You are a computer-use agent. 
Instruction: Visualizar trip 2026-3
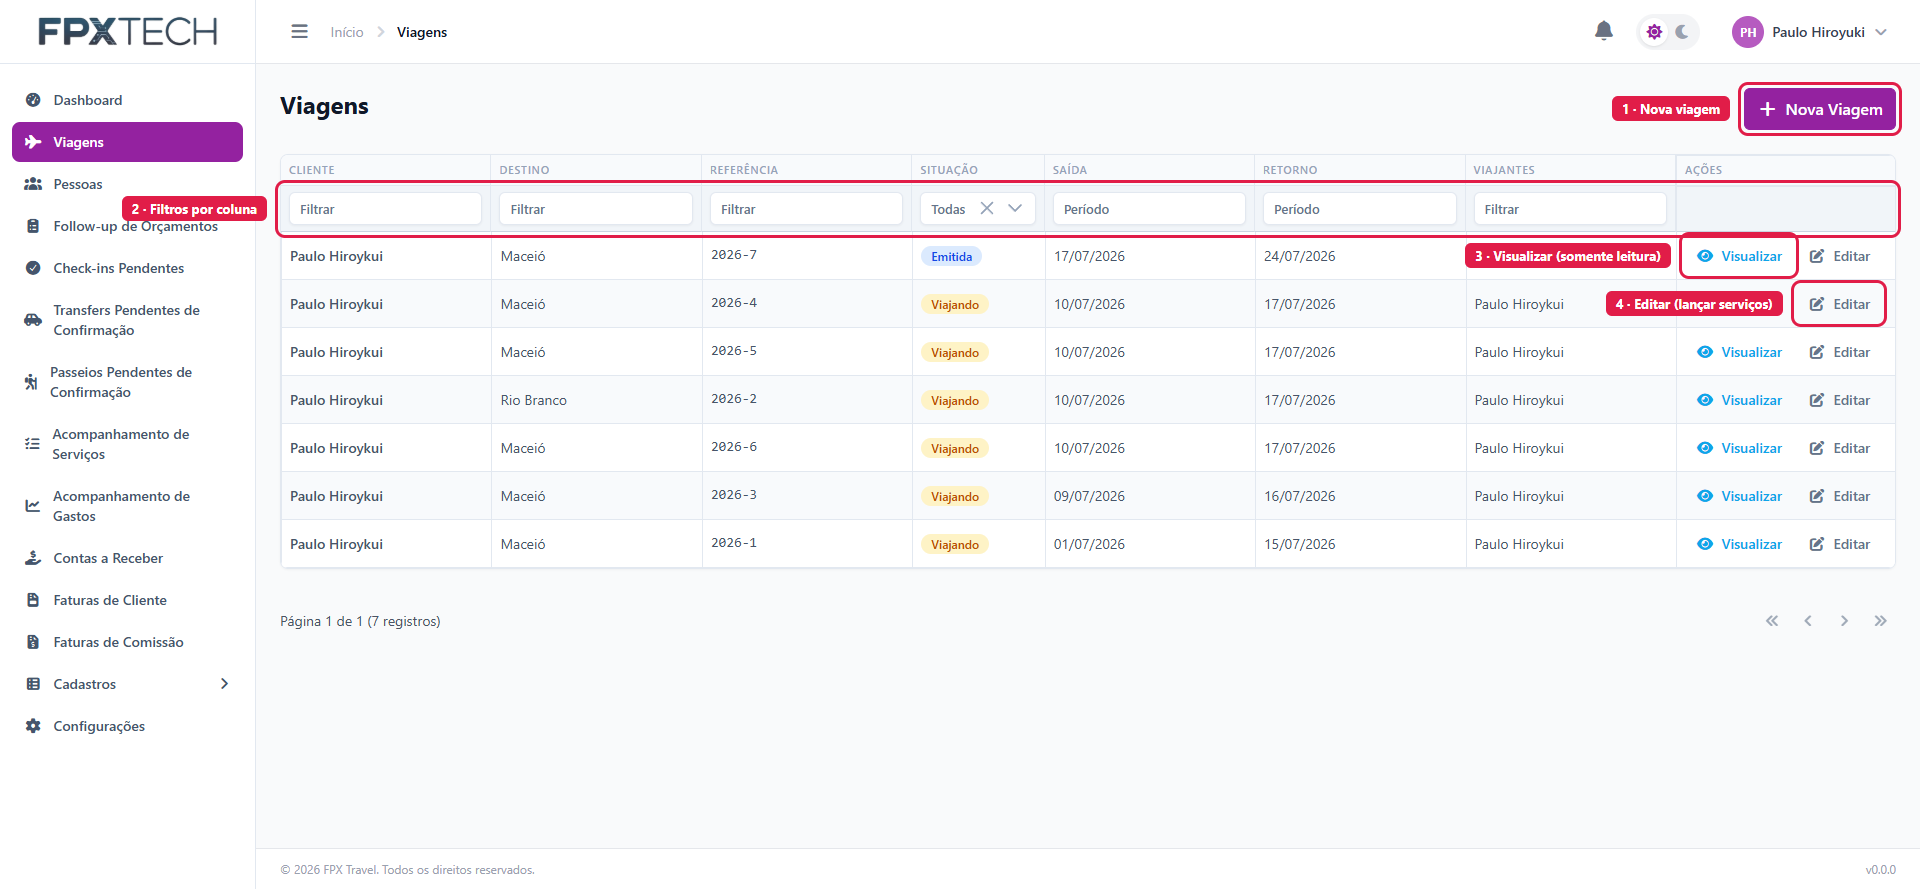[1740, 496]
